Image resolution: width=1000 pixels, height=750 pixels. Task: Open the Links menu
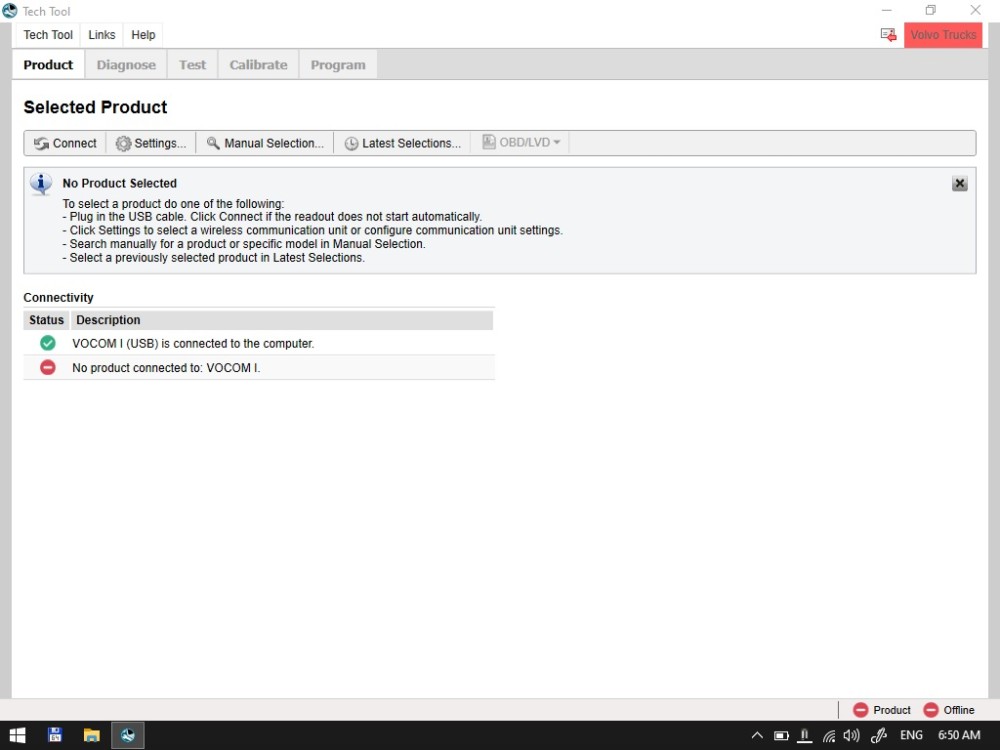tap(102, 35)
